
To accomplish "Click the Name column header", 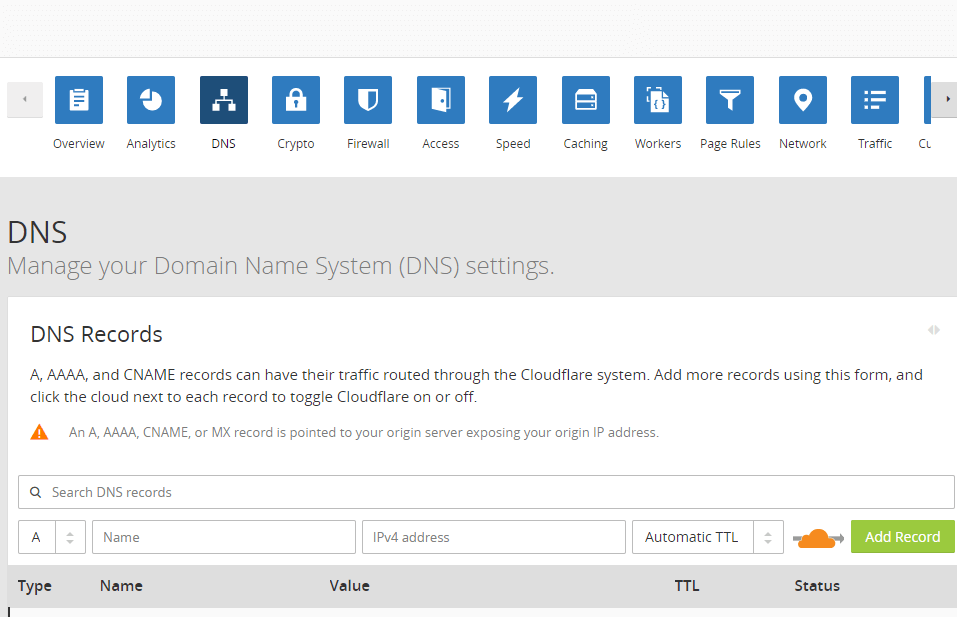I will (x=121, y=586).
